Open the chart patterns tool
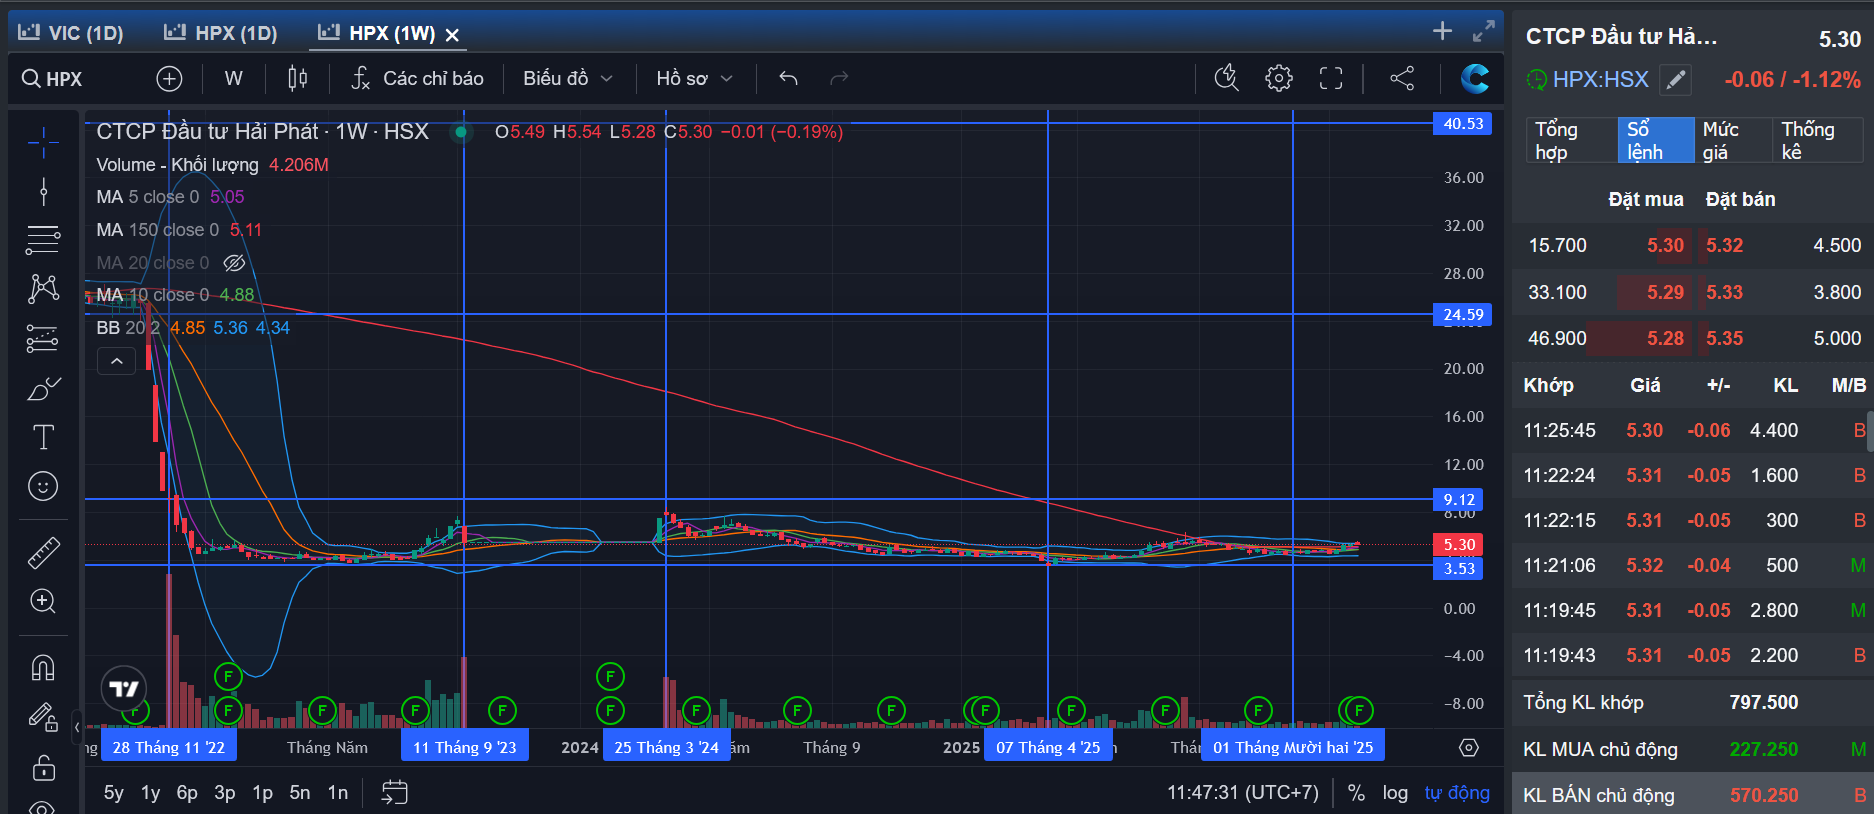 coord(43,289)
